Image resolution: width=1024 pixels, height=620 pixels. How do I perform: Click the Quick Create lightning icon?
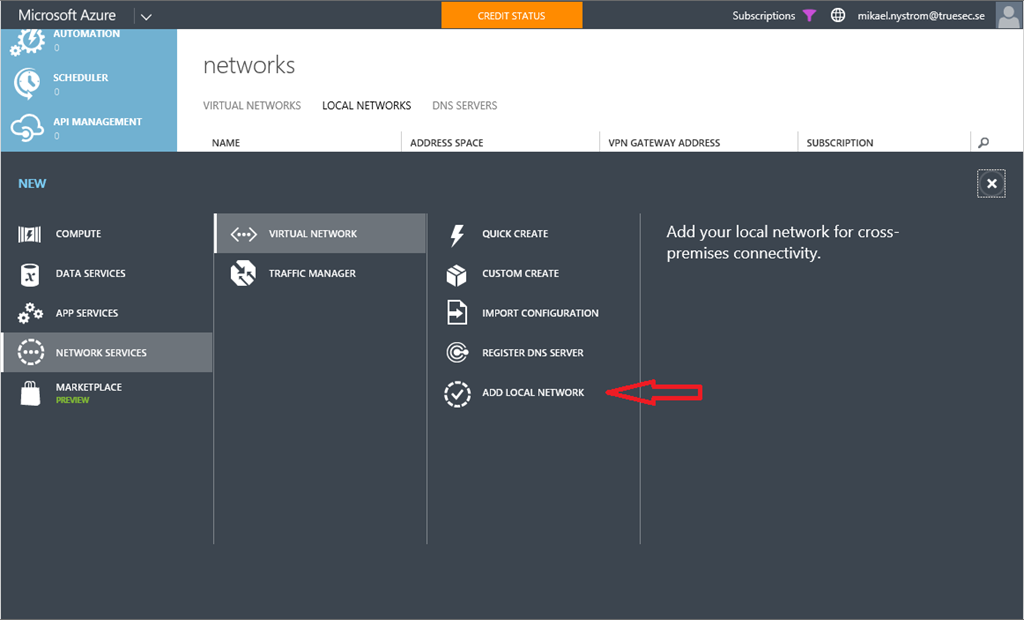pos(457,234)
